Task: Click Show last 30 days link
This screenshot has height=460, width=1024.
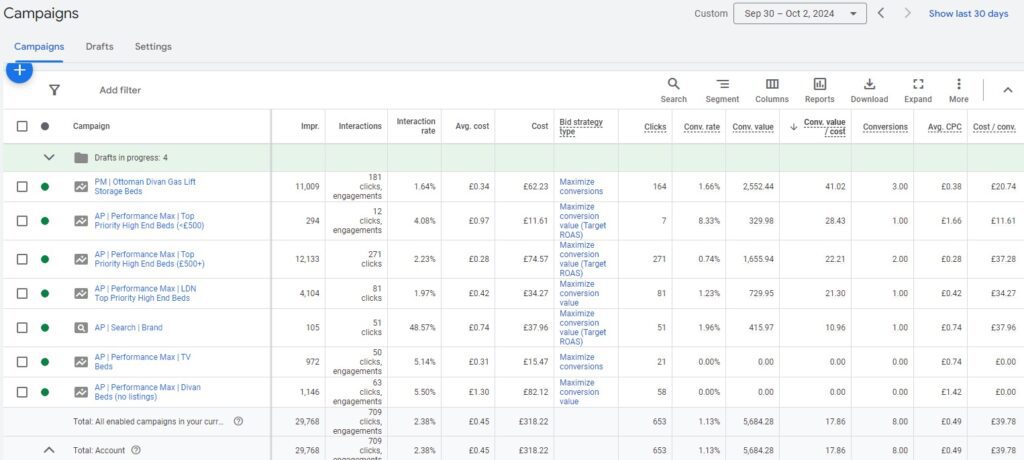Action: coord(967,14)
